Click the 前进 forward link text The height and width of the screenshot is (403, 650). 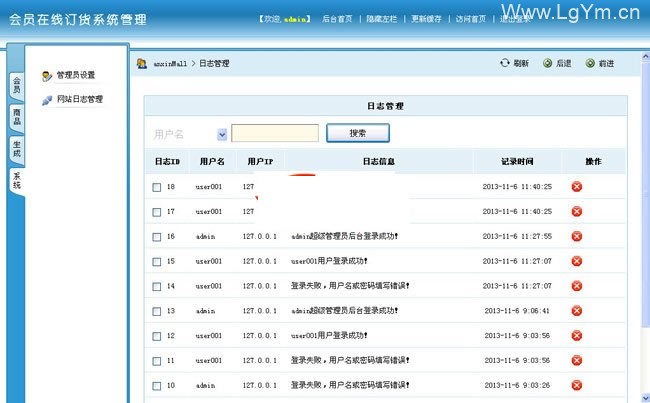606,63
